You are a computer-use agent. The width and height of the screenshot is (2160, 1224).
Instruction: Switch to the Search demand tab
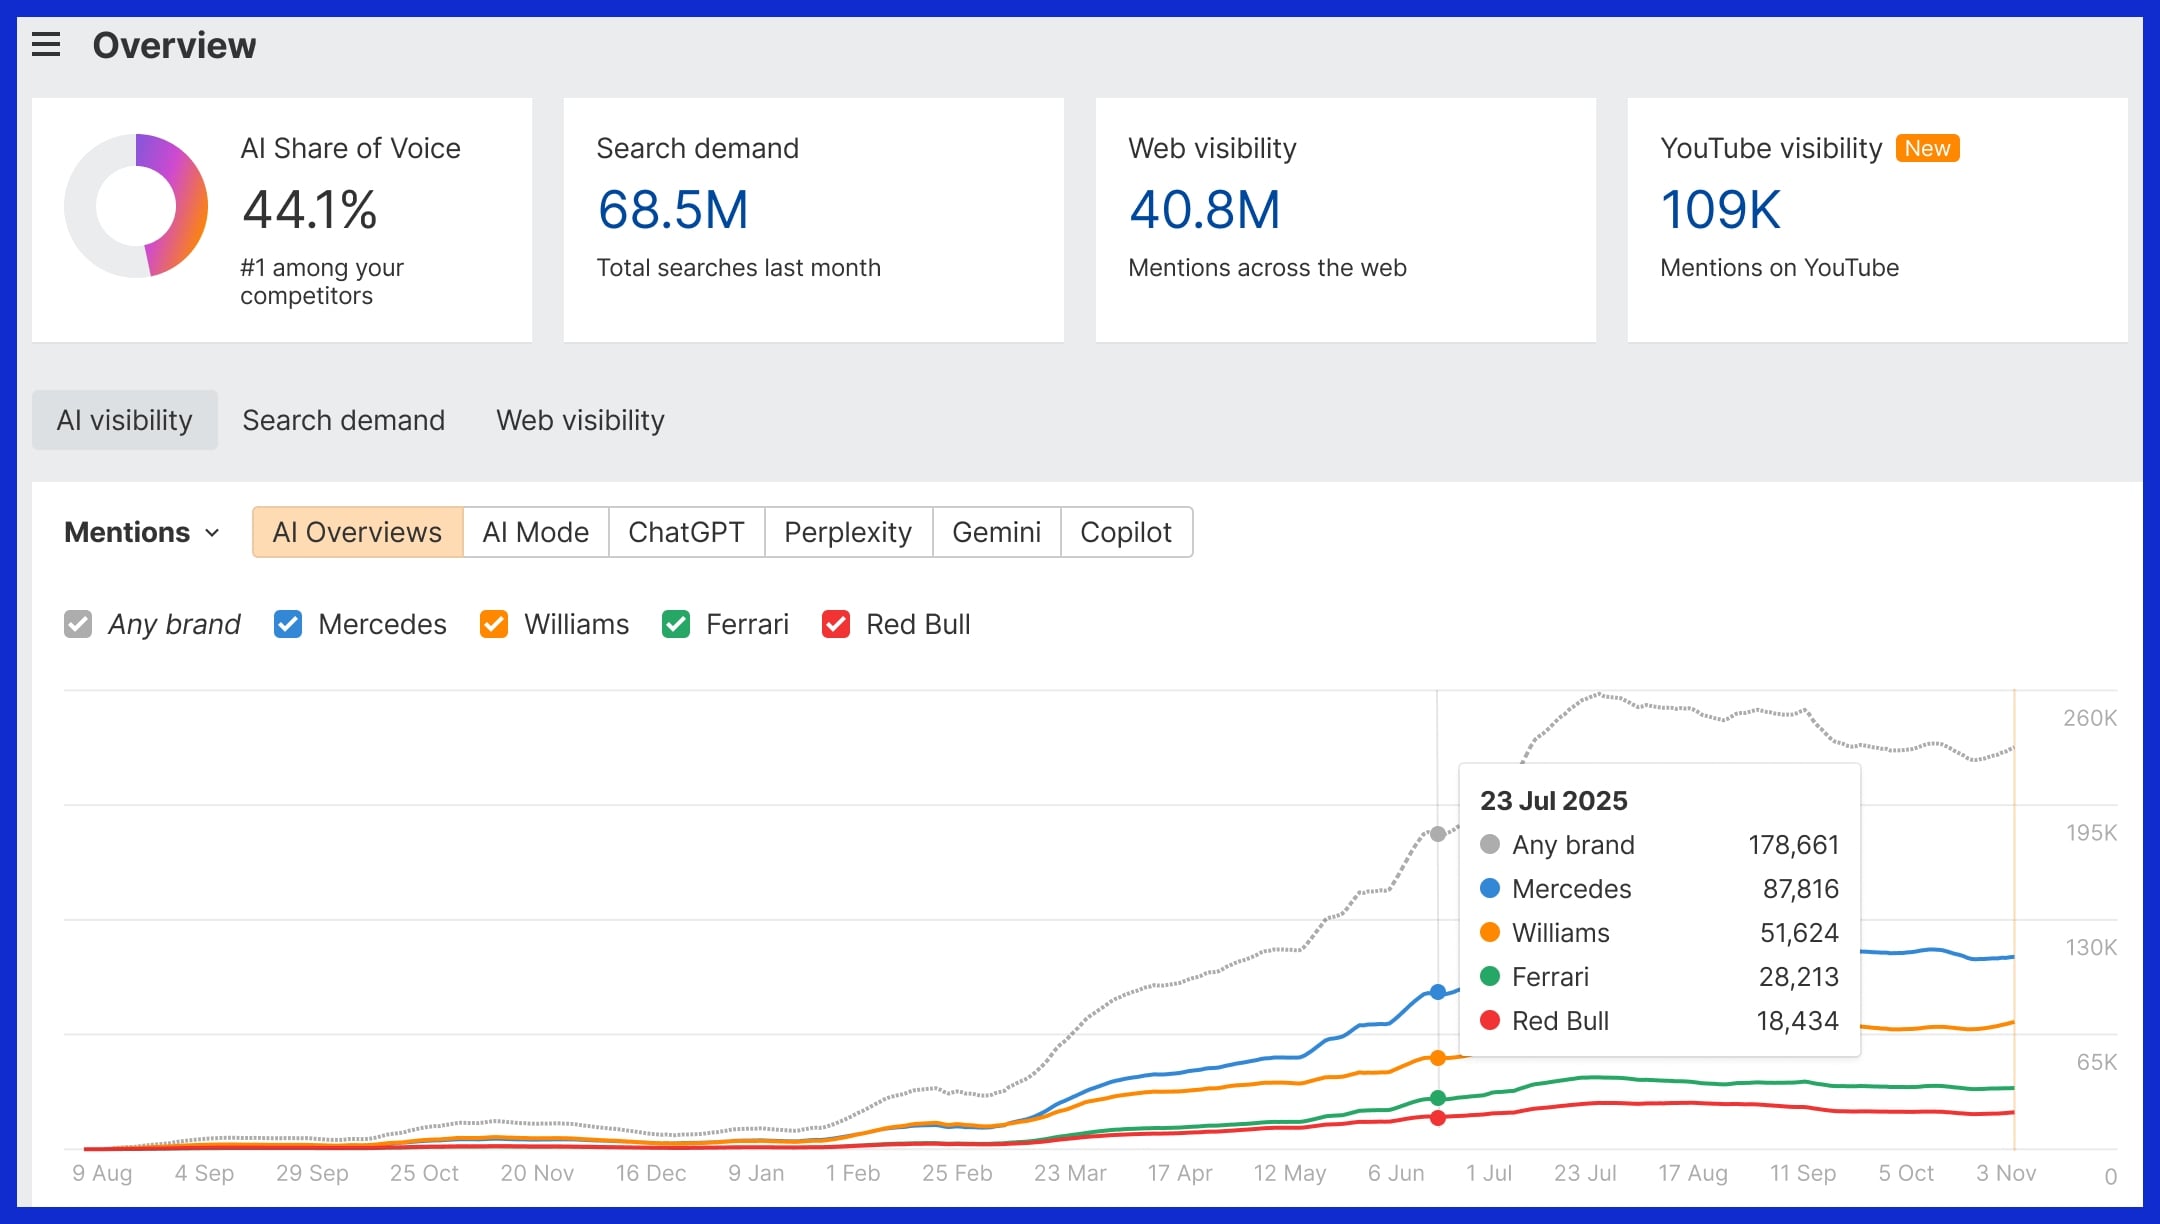point(344,420)
